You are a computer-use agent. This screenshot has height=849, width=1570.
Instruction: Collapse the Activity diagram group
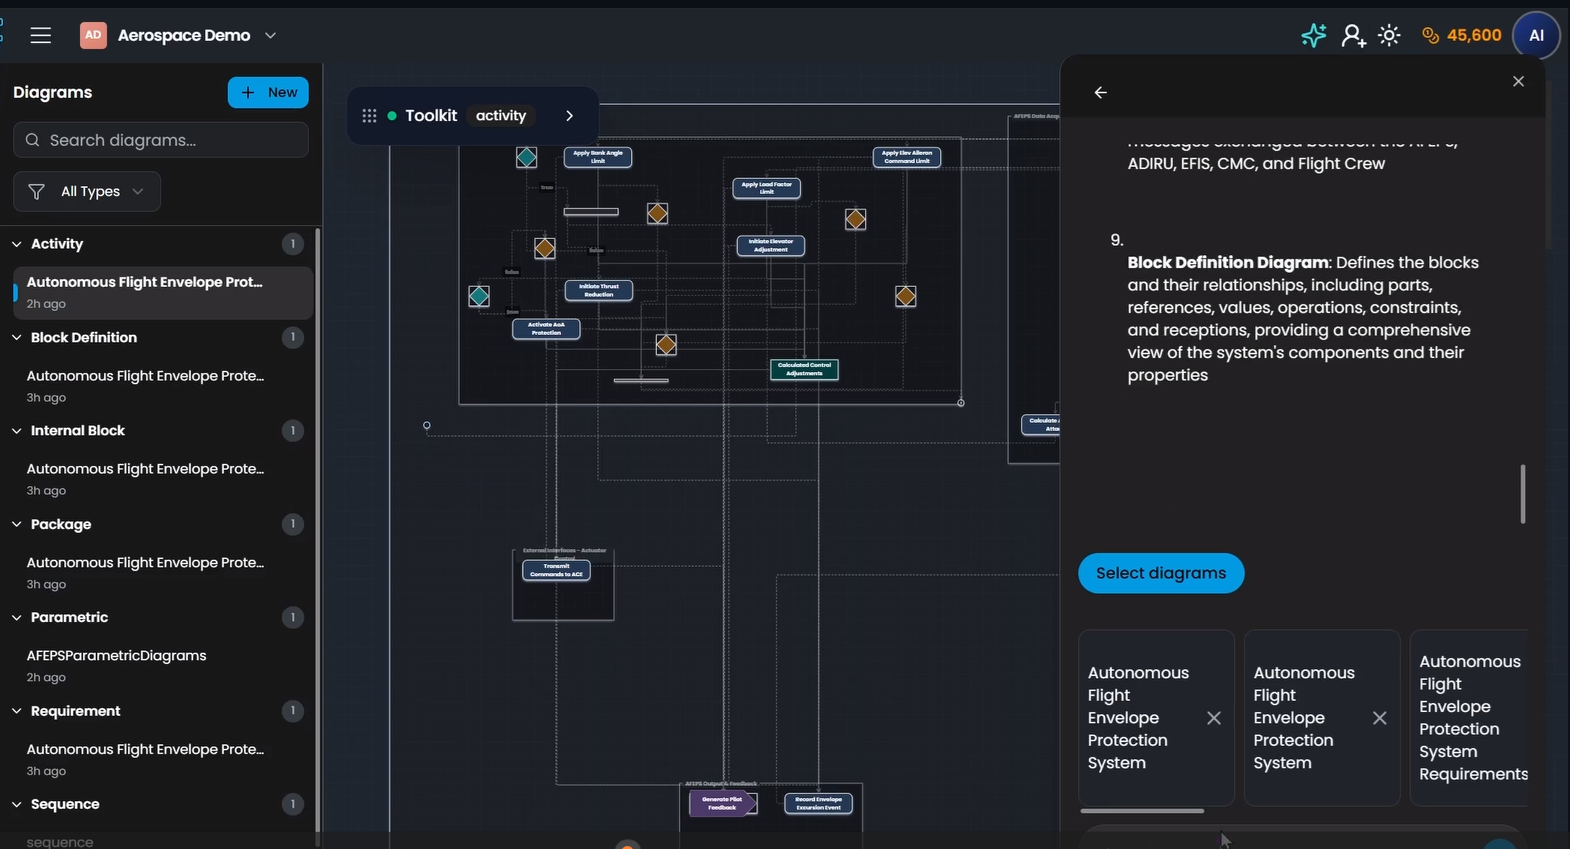tap(17, 244)
